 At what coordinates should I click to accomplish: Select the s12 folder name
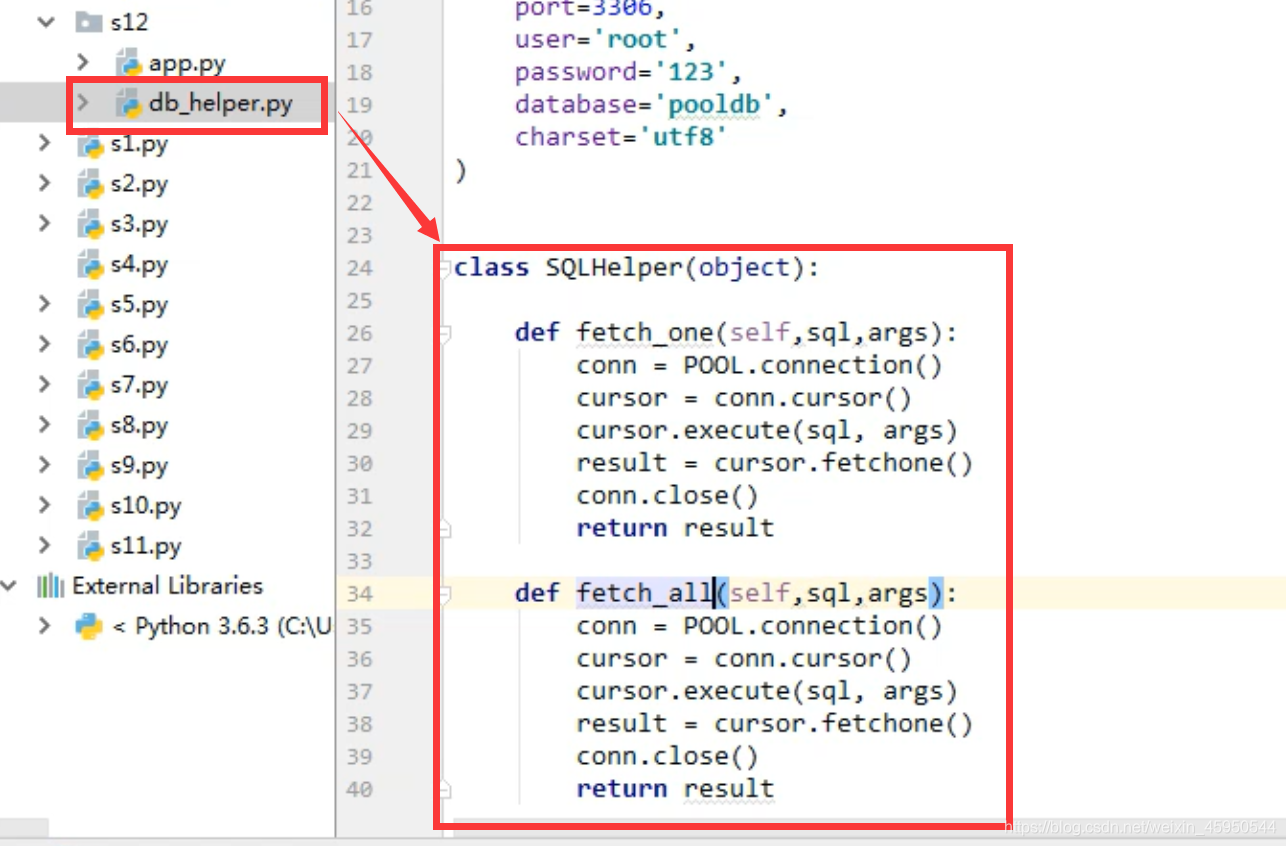click(x=129, y=22)
